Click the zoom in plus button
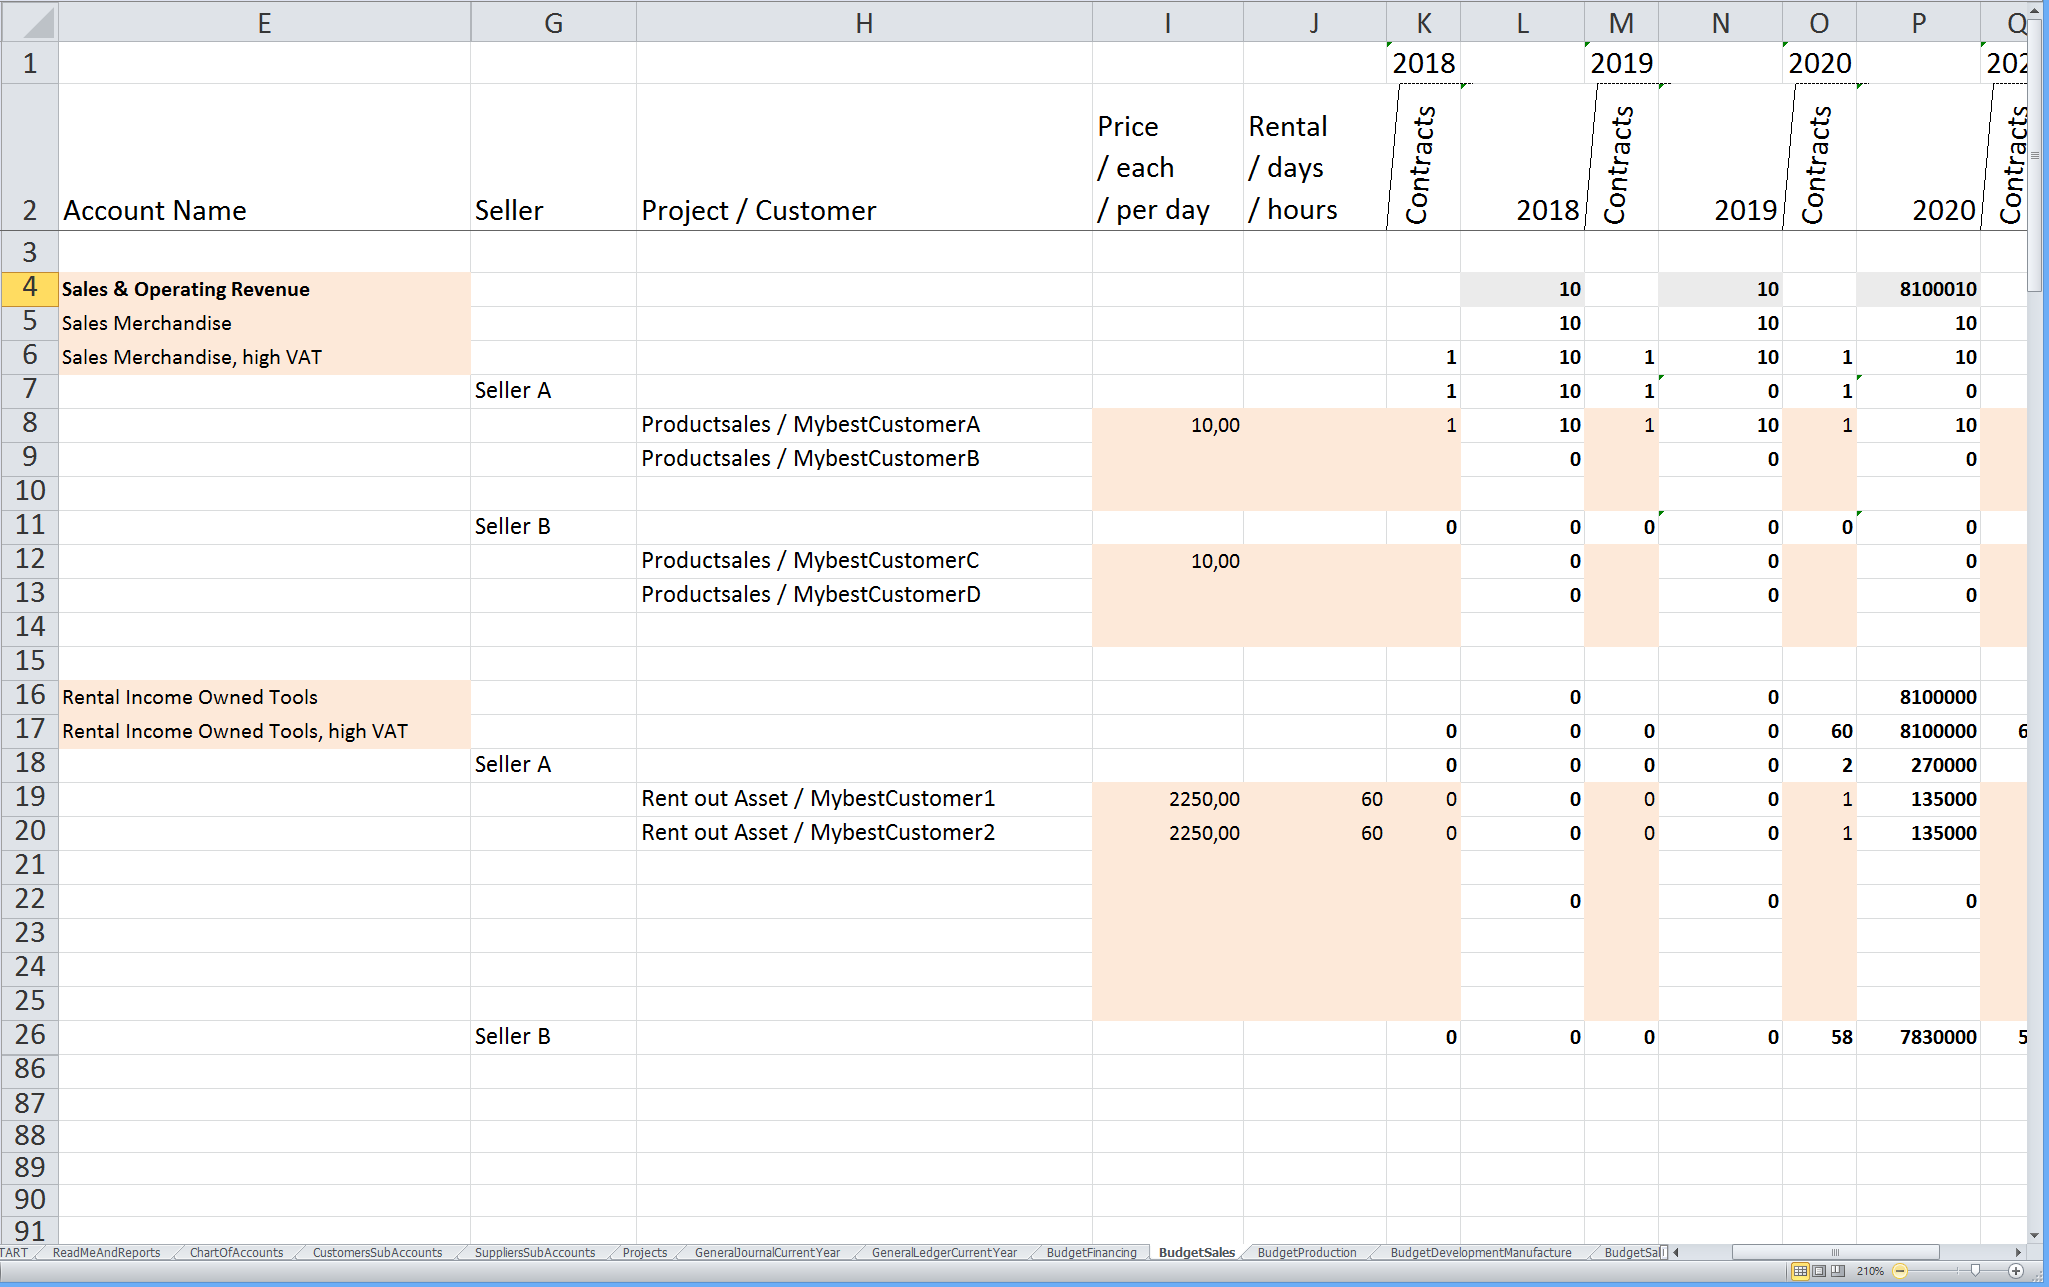 click(x=2016, y=1271)
